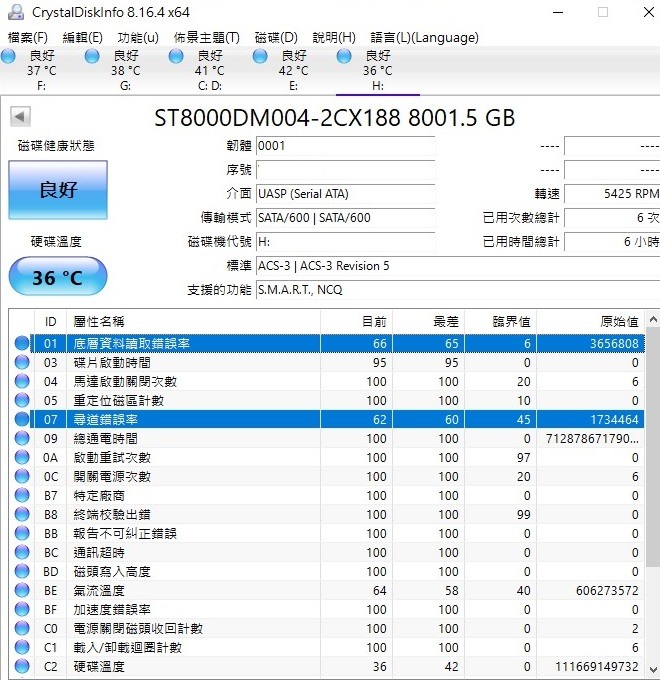Click the standard field ACS-3 Revision 5
Screen dimensions: 660x680
[x=458, y=266]
